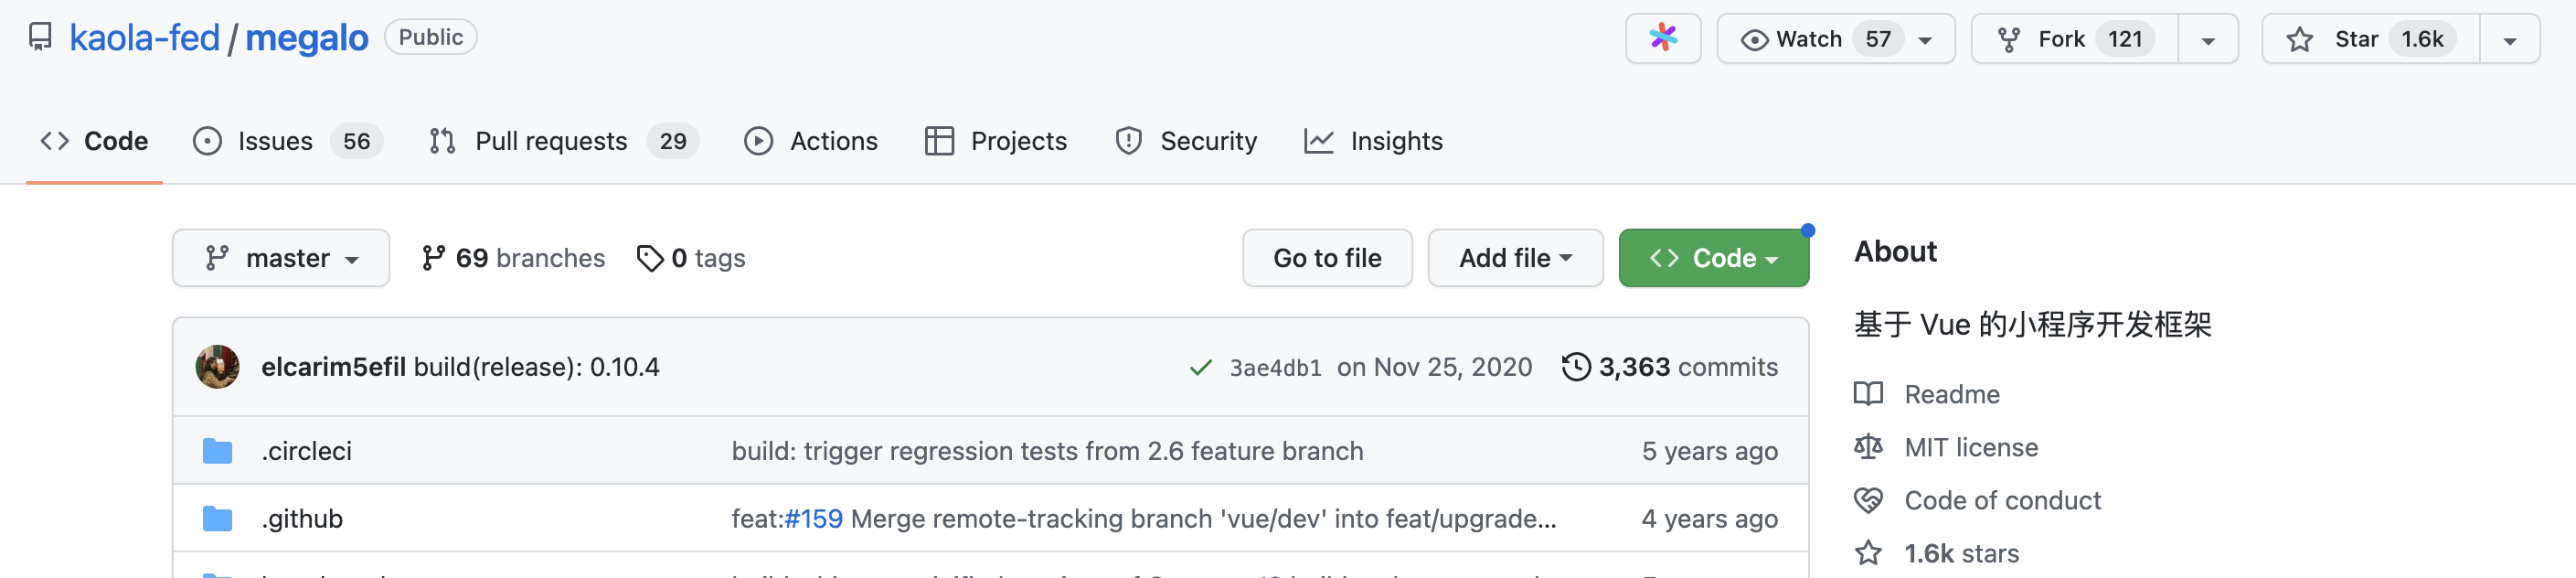Click the colorful asterisk extension icon

(1663, 38)
